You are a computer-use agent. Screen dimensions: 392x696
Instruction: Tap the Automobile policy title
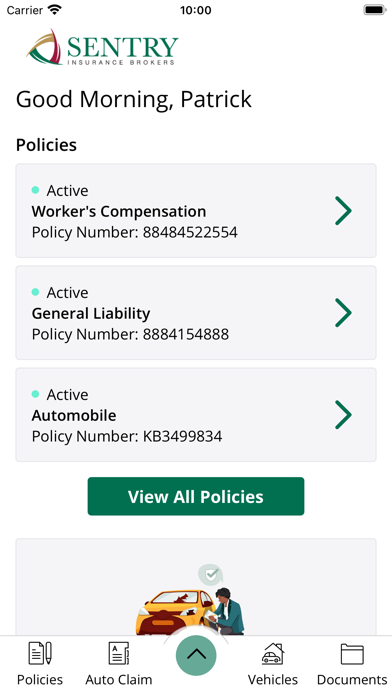click(x=74, y=415)
